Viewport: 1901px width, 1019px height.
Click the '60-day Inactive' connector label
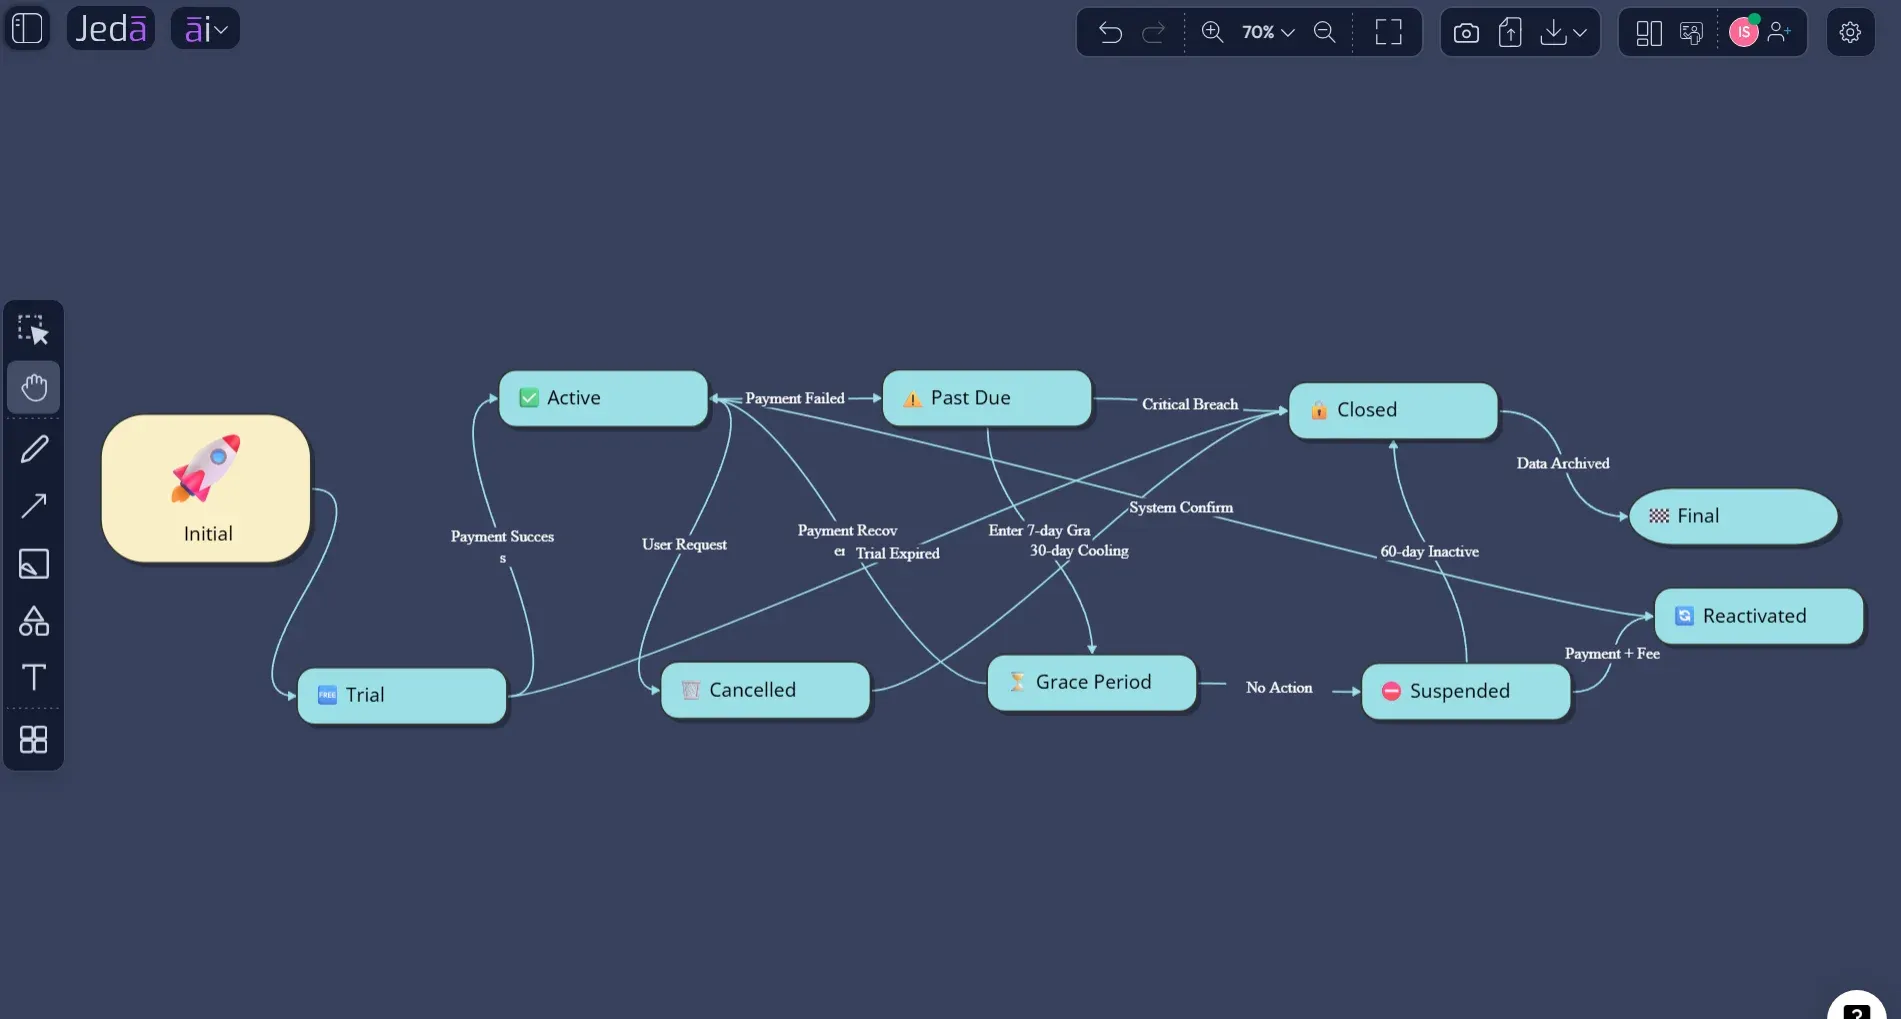click(x=1429, y=551)
